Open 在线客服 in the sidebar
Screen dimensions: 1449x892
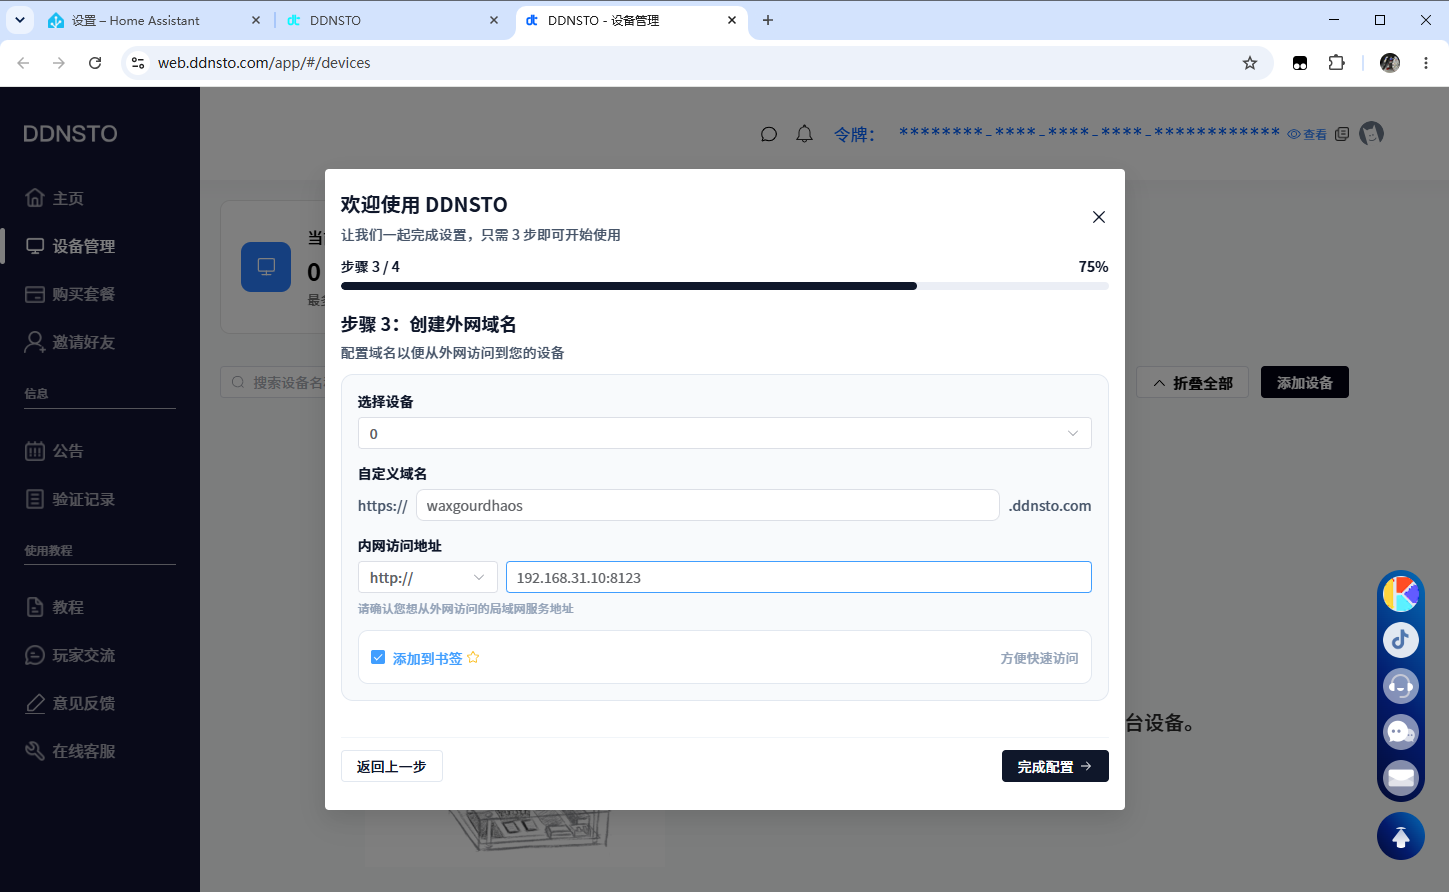click(71, 751)
